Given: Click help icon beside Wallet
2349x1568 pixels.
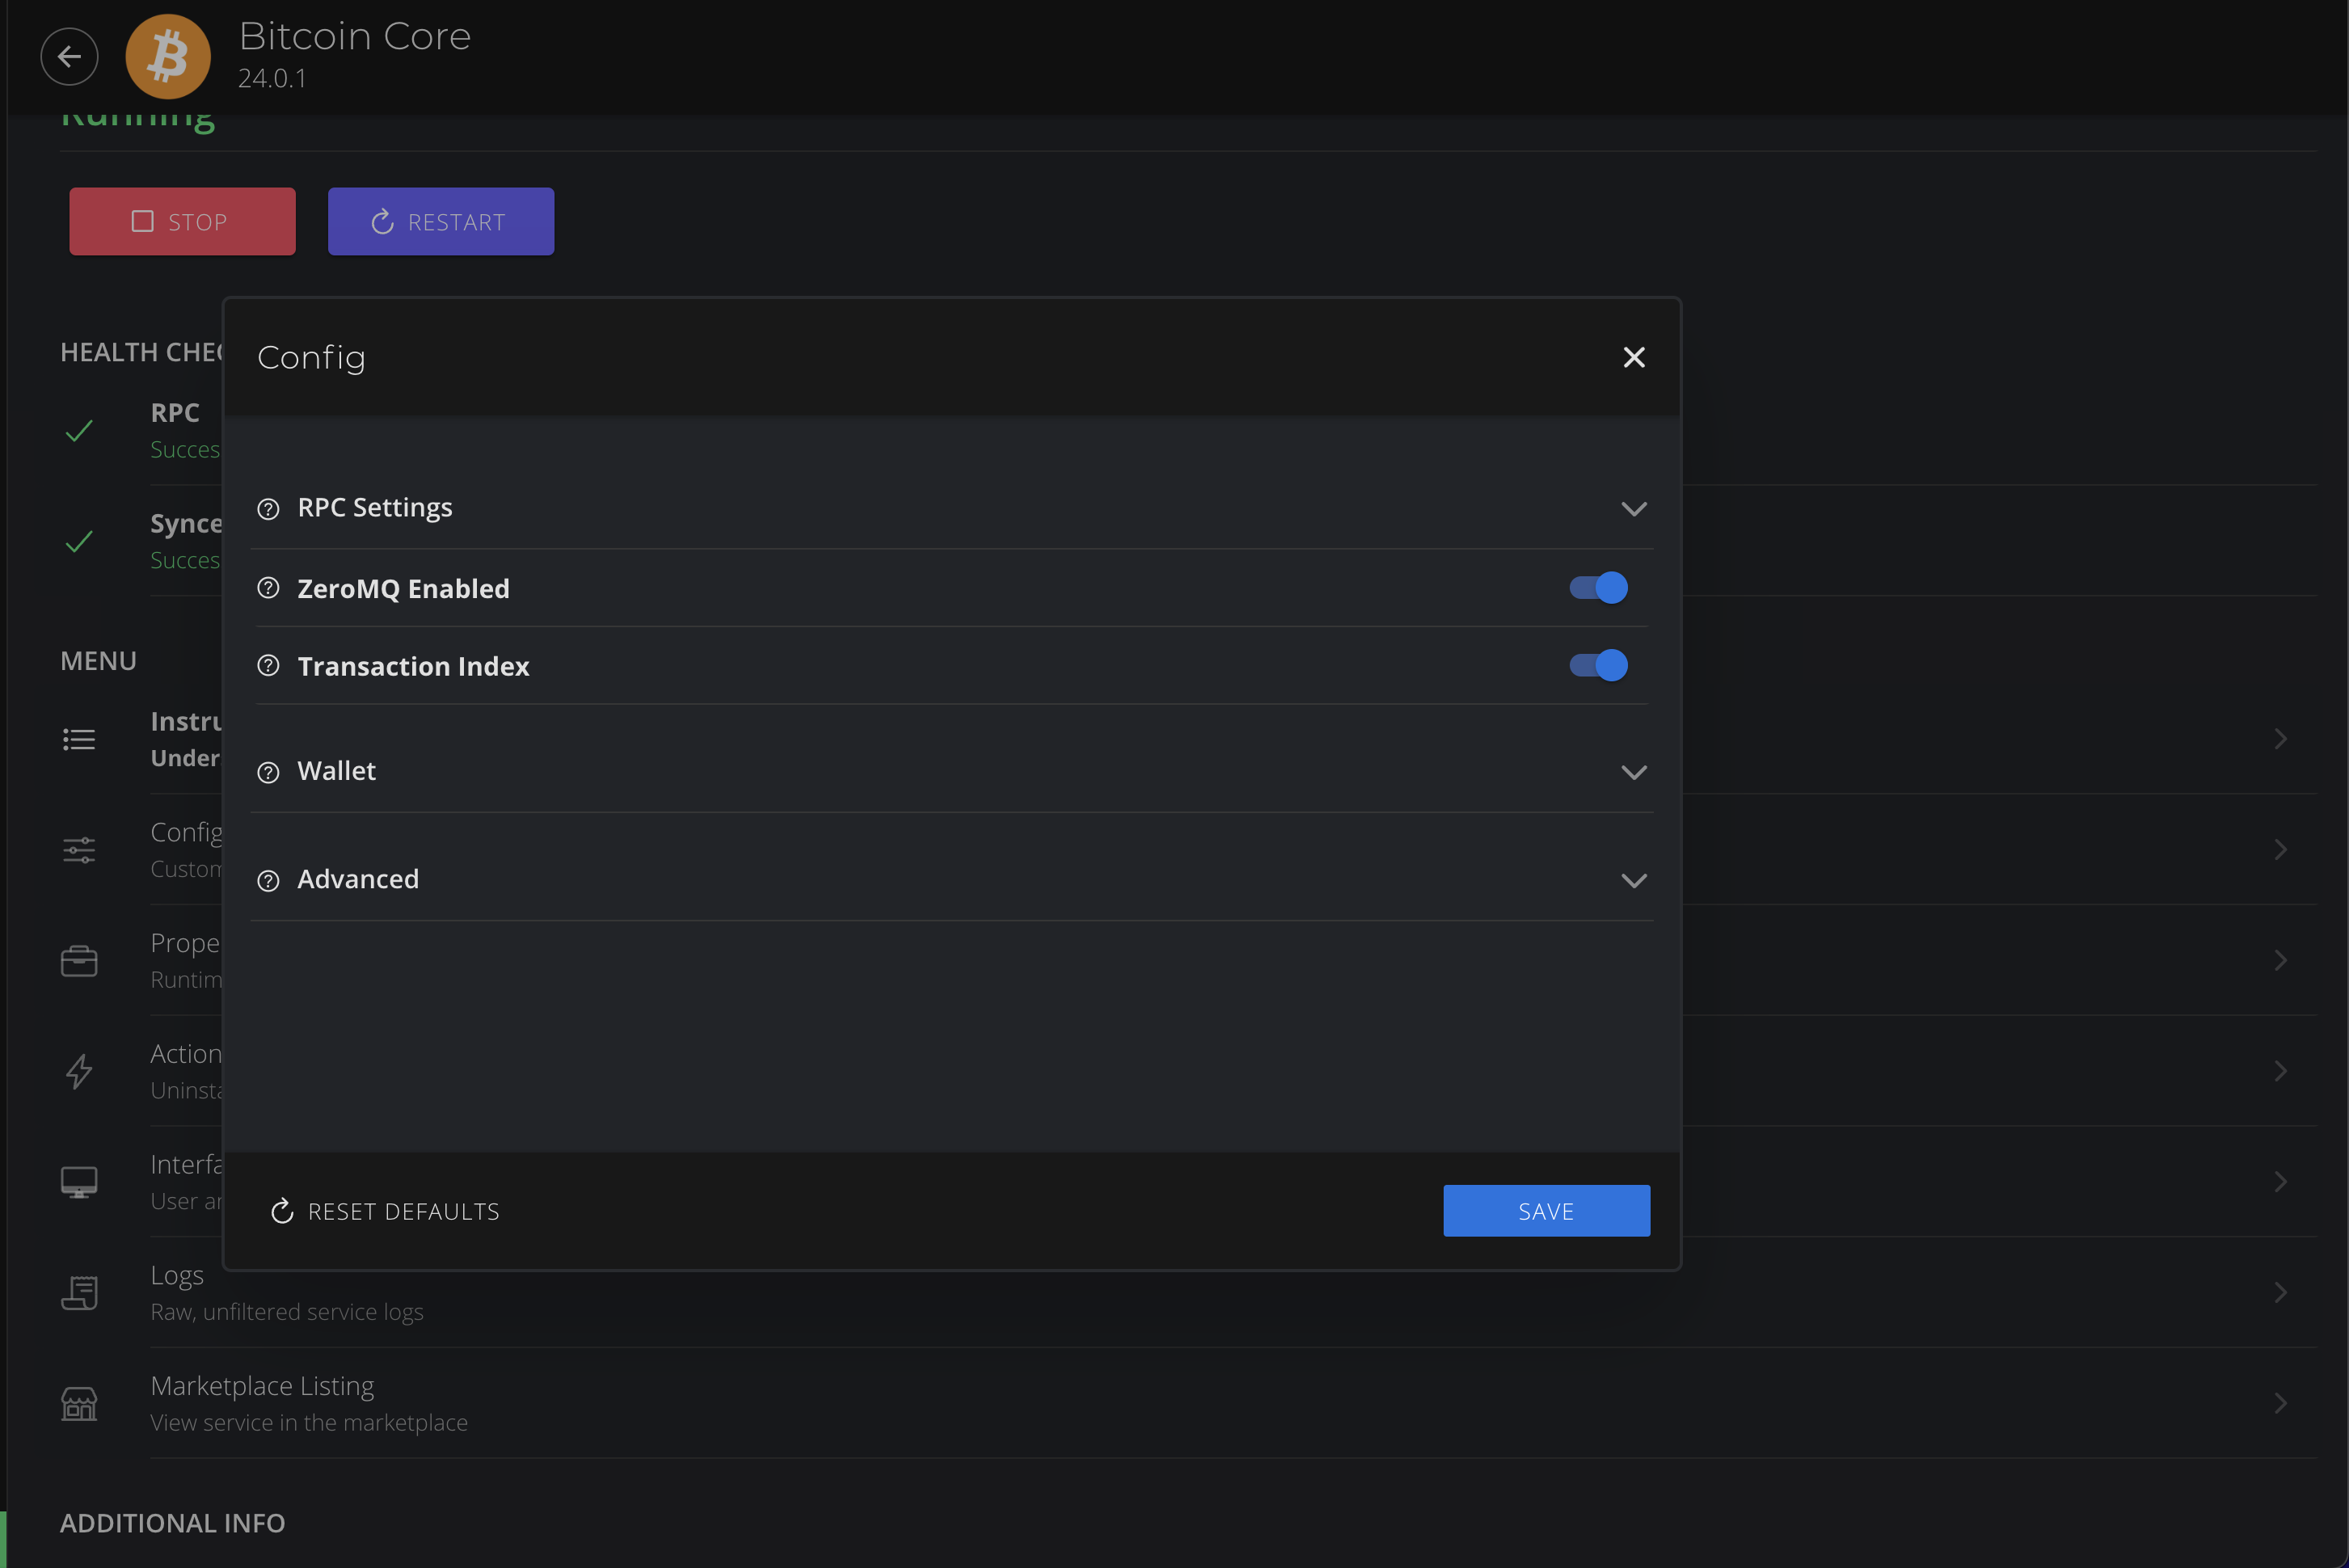Looking at the screenshot, I should click(268, 772).
